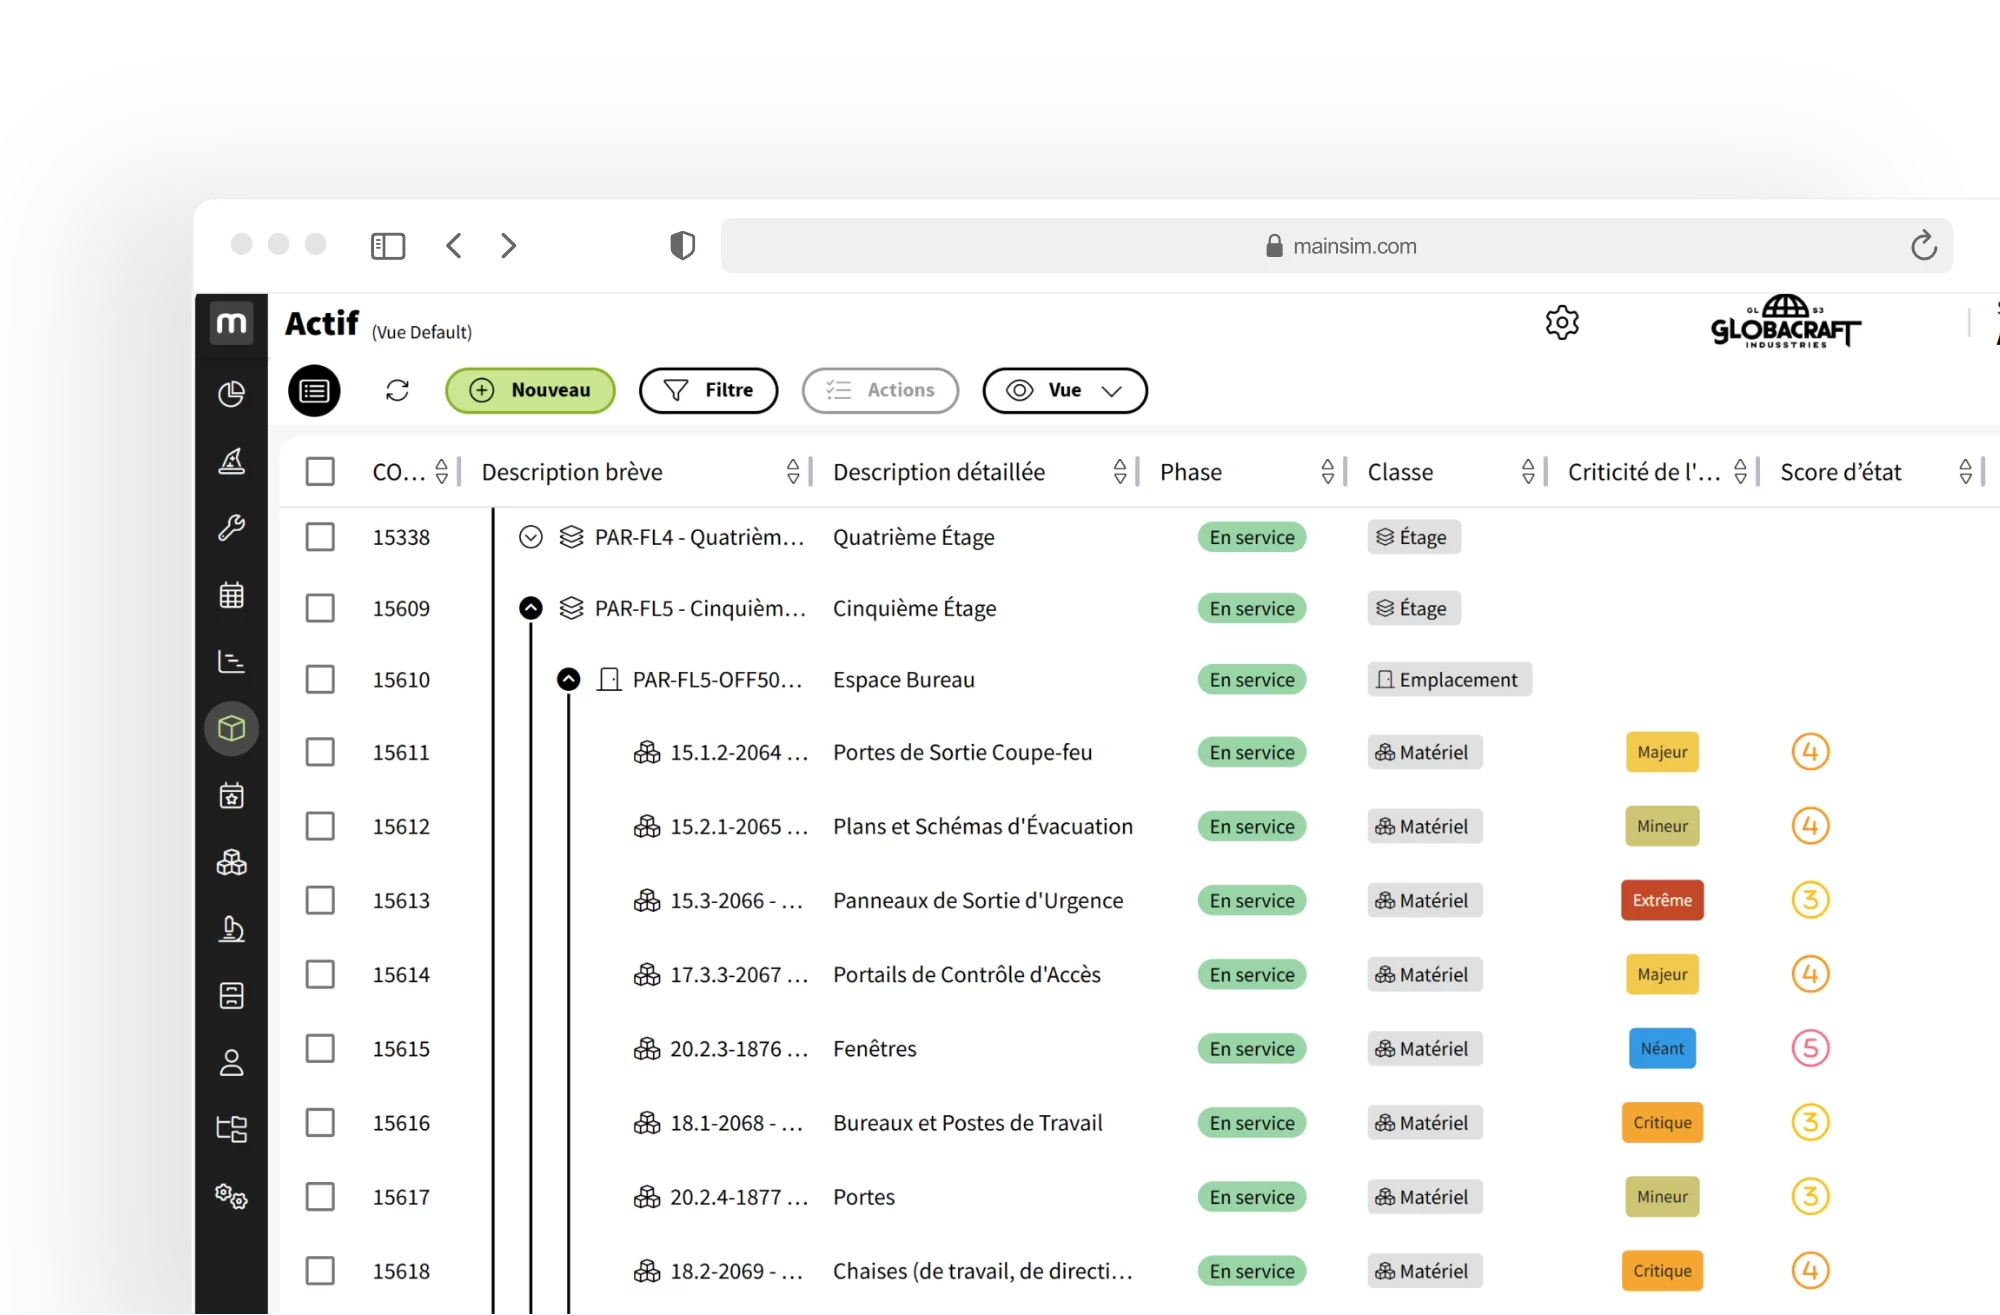
Task: Open the hierarchy tree sidebar icon
Action: pos(231,1129)
